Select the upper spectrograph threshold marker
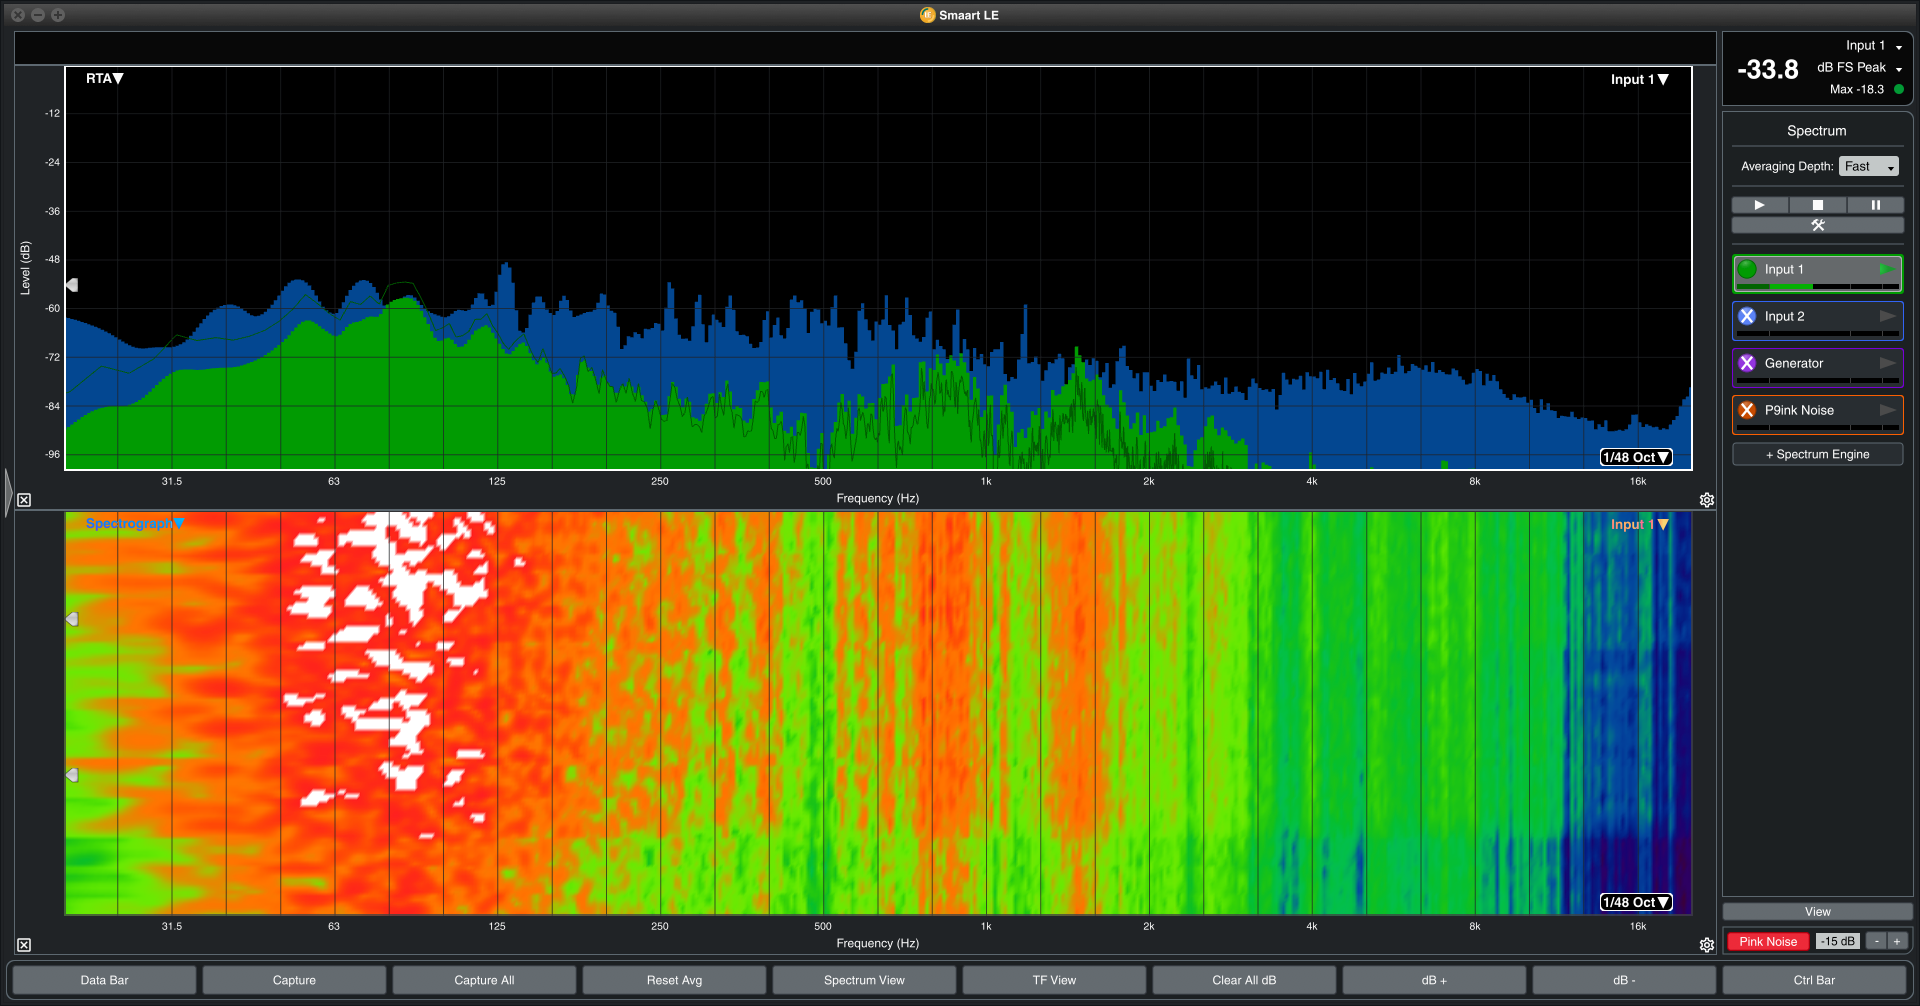 pos(72,619)
